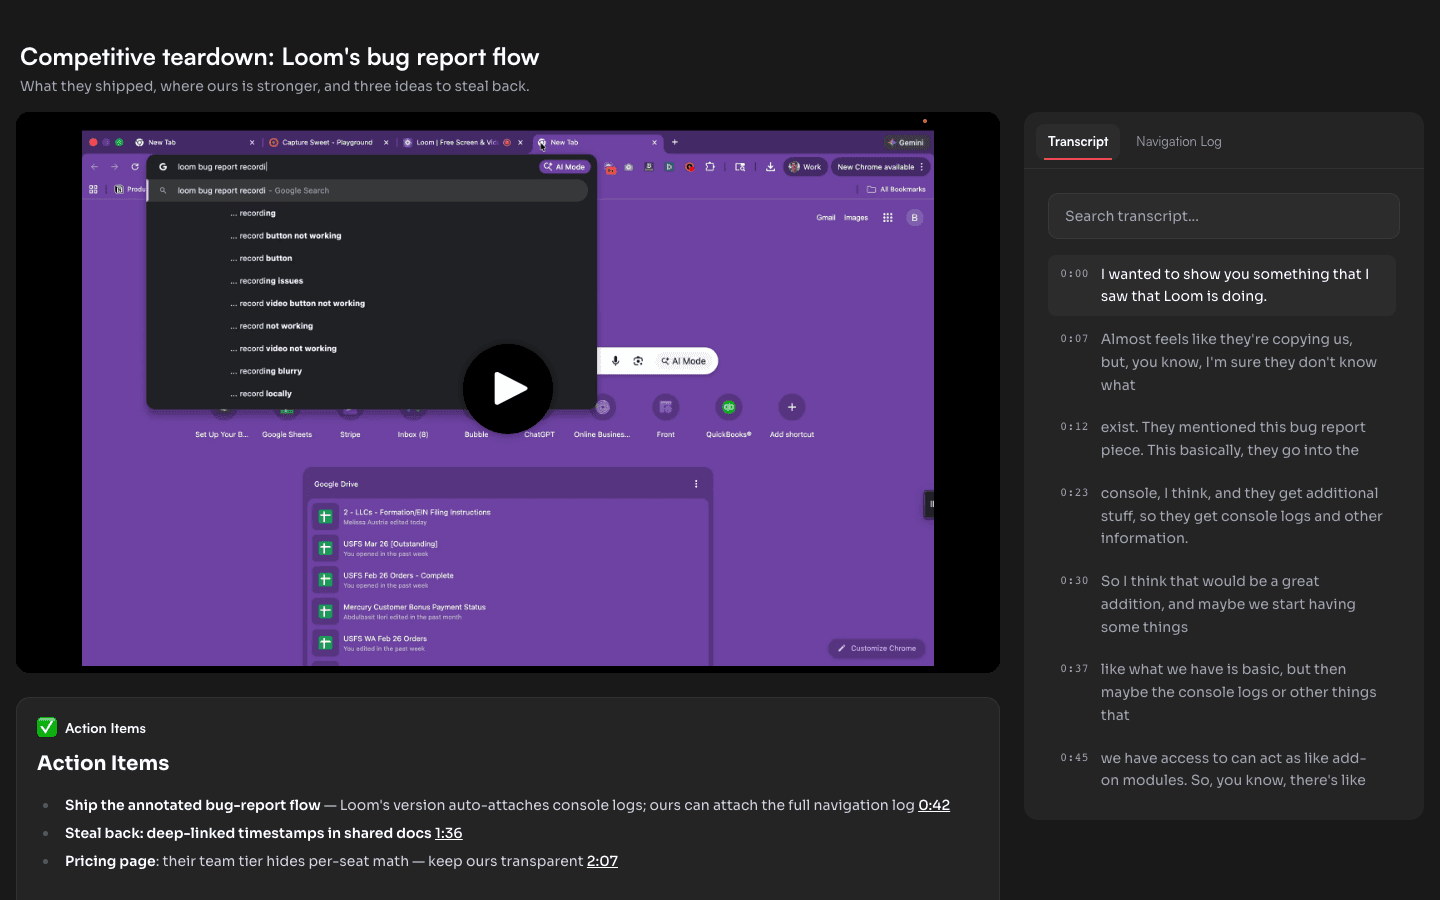Click the Google Drive card's three-dot menu
Viewport: 1440px width, 900px height.
point(696,484)
